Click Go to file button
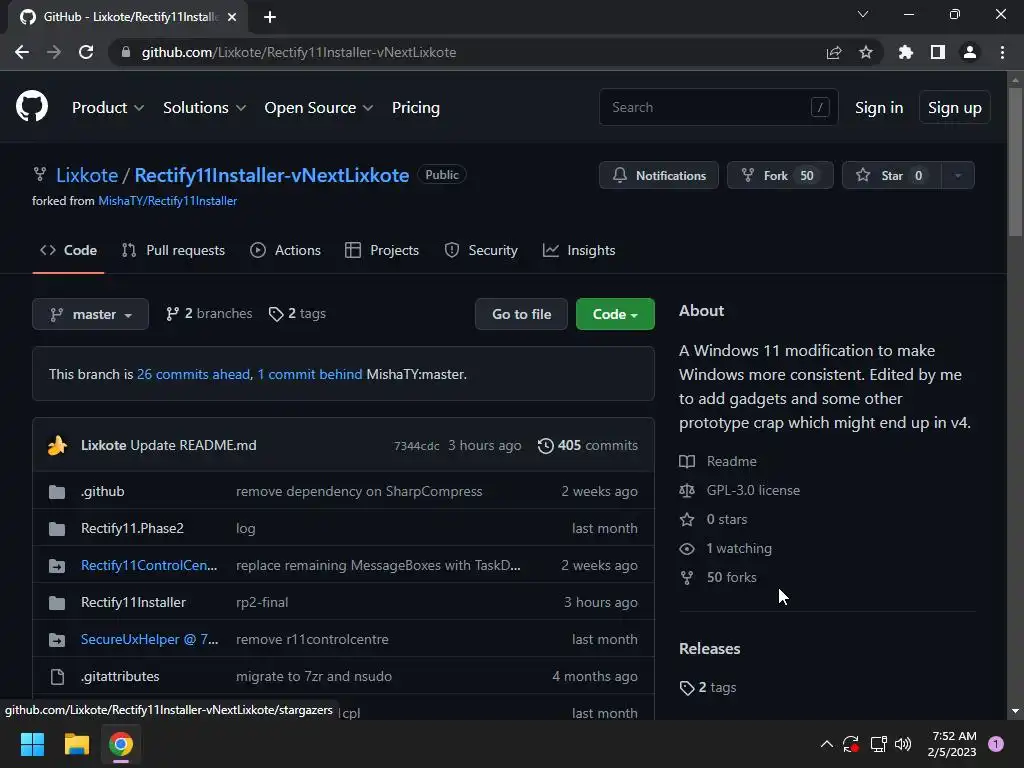1024x768 pixels. coord(521,314)
